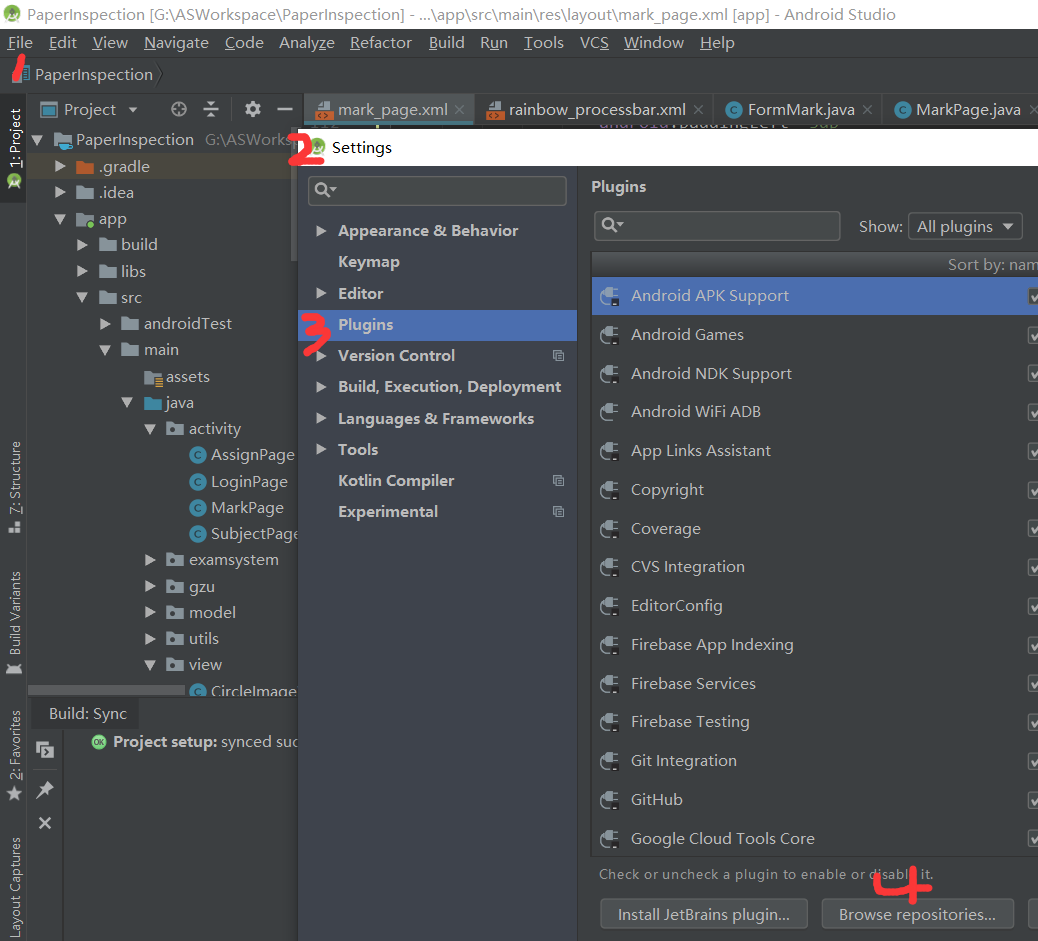The height and width of the screenshot is (941, 1038).
Task: Toggle Coverage plugin checkbox
Action: [1033, 529]
